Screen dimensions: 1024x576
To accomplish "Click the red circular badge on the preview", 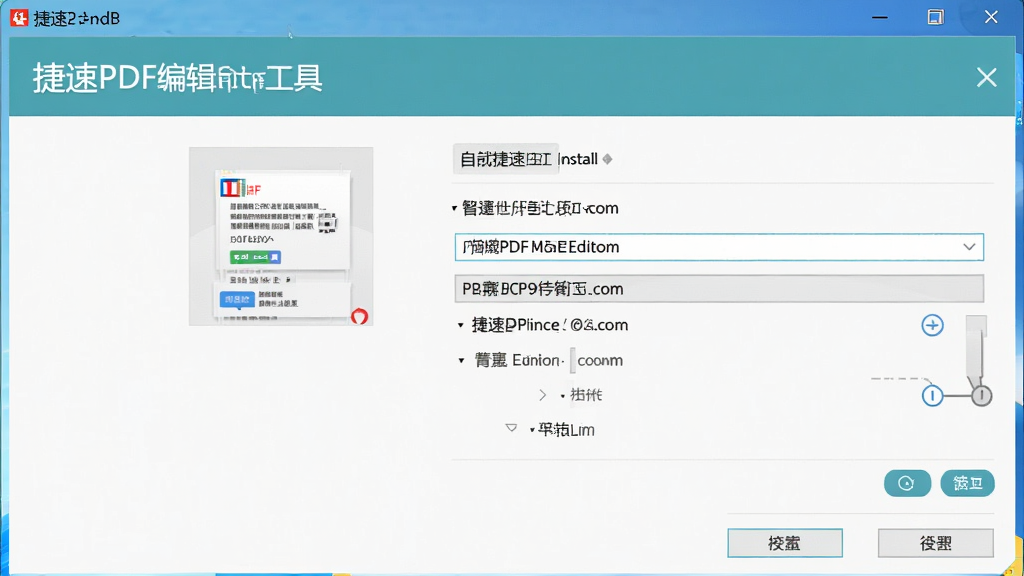I will pyautogui.click(x=359, y=317).
